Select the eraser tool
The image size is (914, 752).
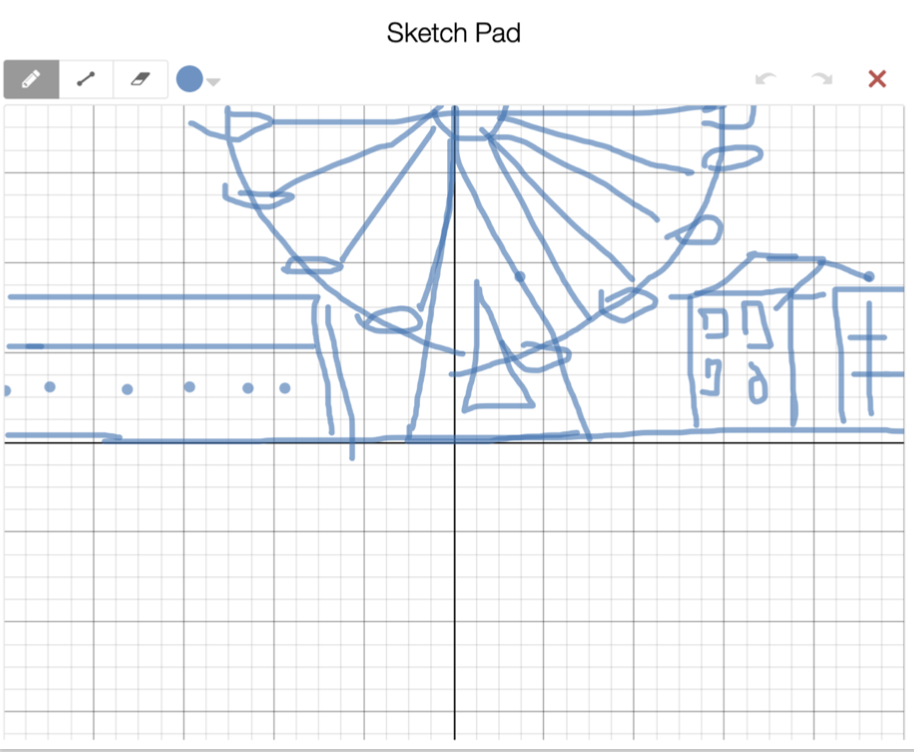140,79
